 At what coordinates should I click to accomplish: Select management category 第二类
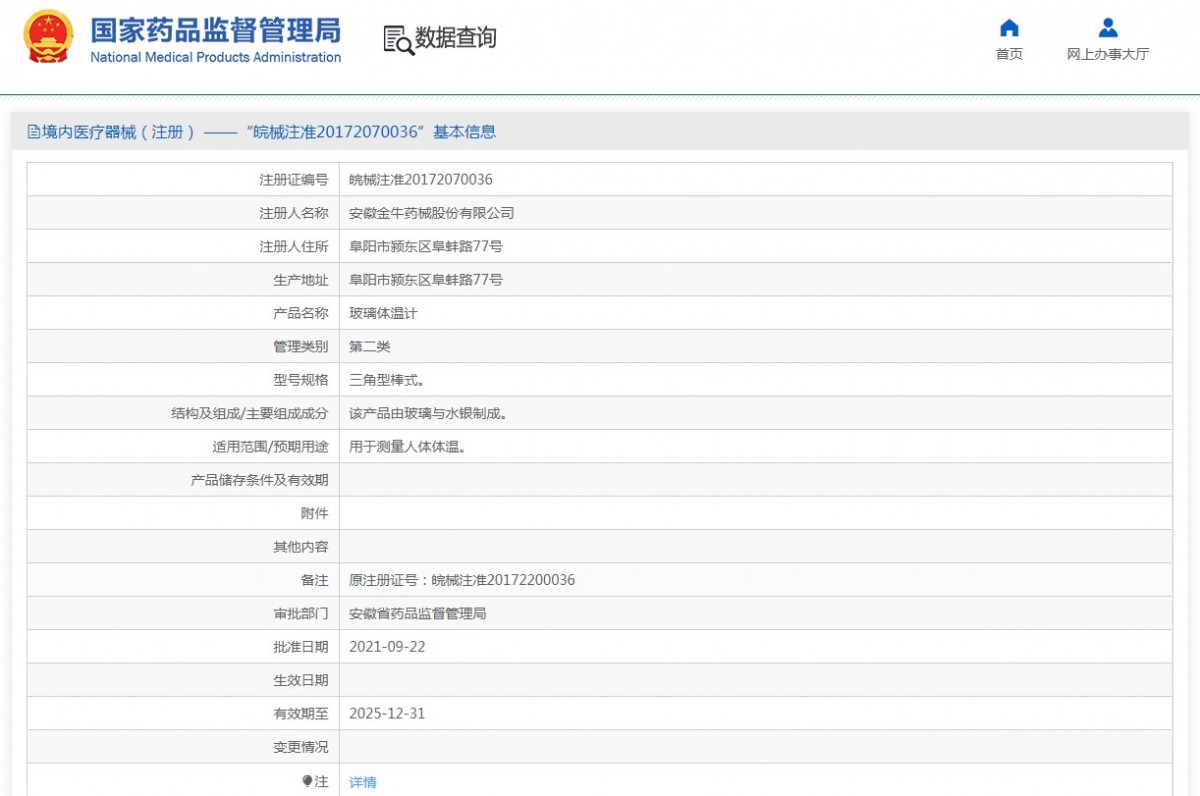pos(370,346)
